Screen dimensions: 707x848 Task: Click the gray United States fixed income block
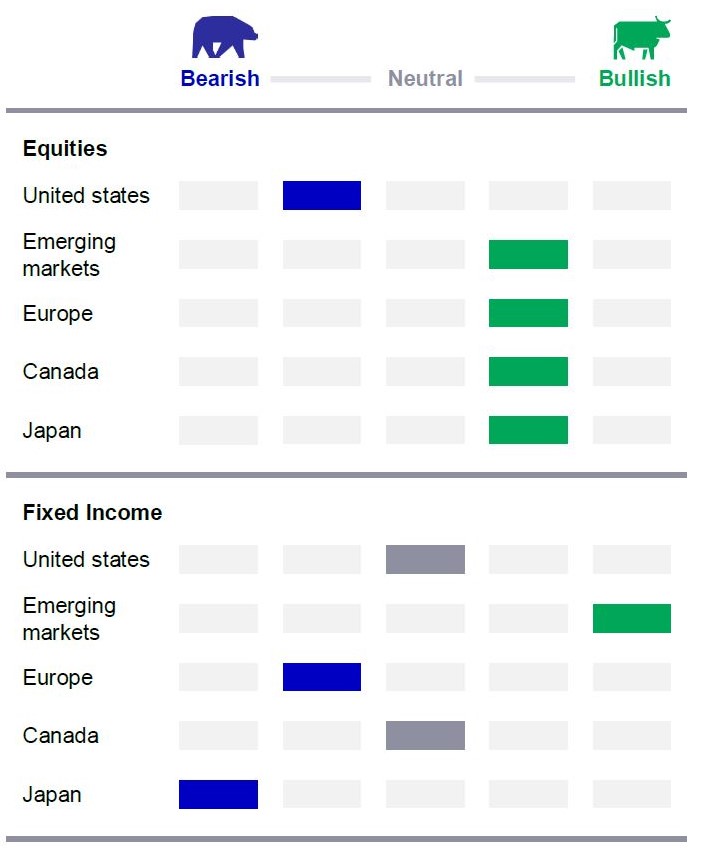click(x=425, y=559)
